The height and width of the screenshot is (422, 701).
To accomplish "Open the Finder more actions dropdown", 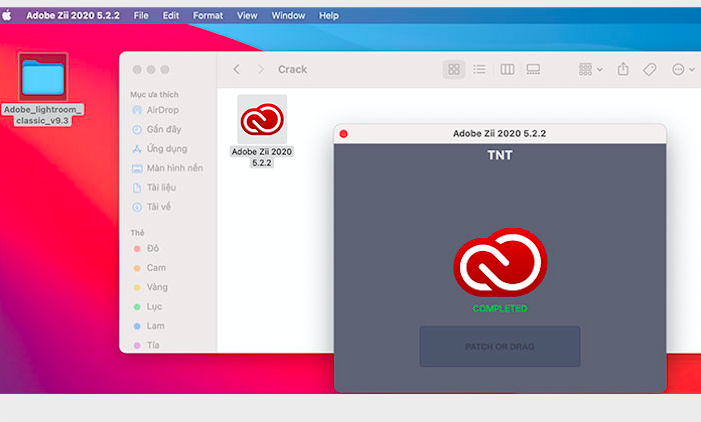I will pos(683,69).
